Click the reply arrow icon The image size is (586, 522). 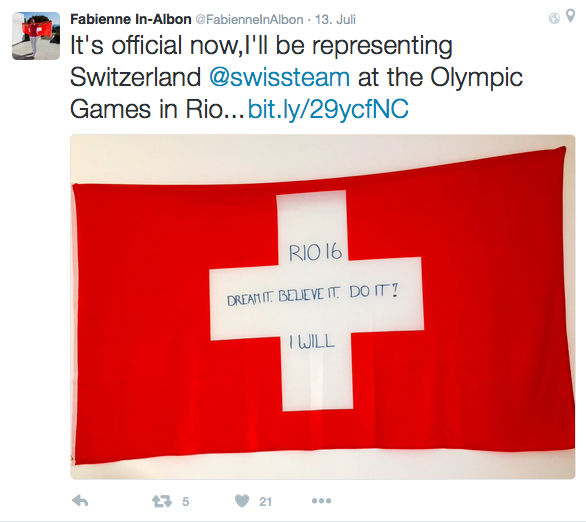(80, 501)
